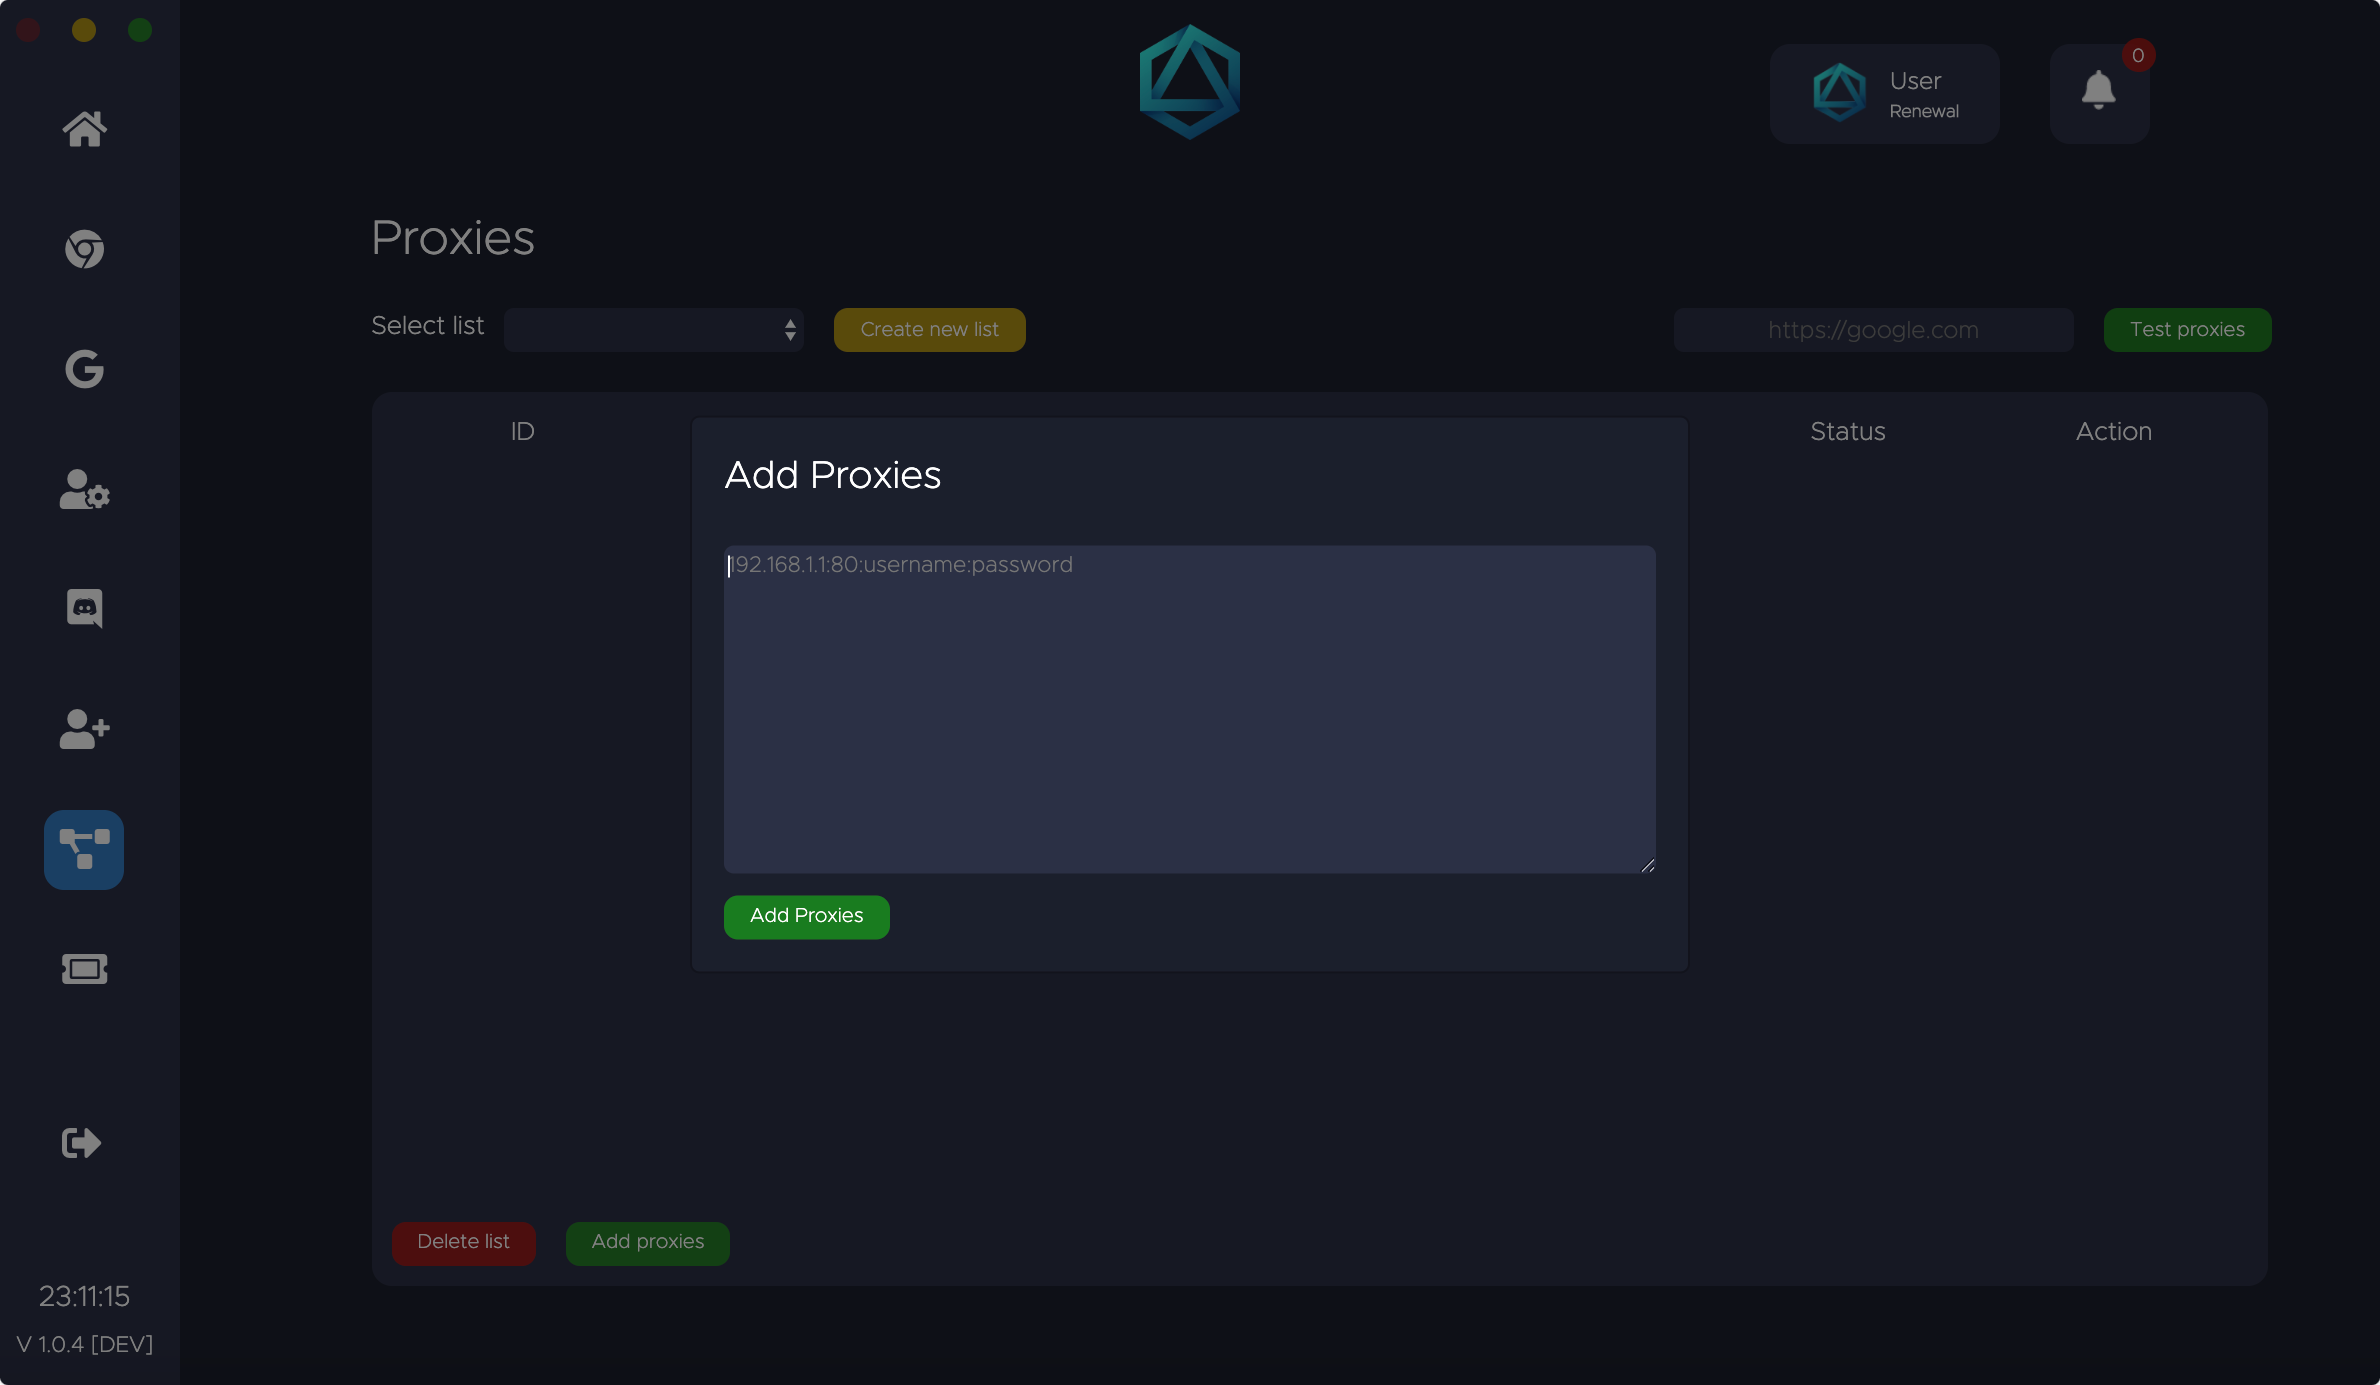Image resolution: width=2380 pixels, height=1385 pixels.
Task: Open the ticket icon in sidebar
Action: pyautogui.click(x=84, y=968)
